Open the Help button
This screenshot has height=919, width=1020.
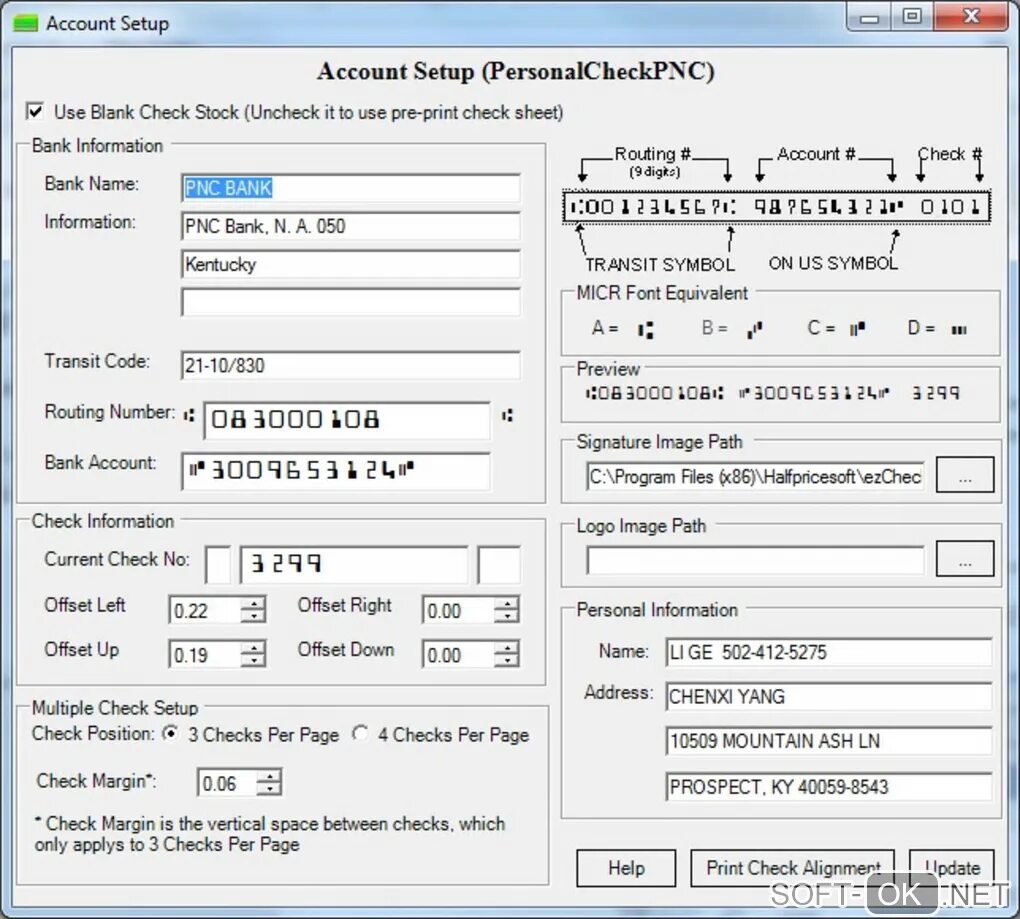pos(626,868)
